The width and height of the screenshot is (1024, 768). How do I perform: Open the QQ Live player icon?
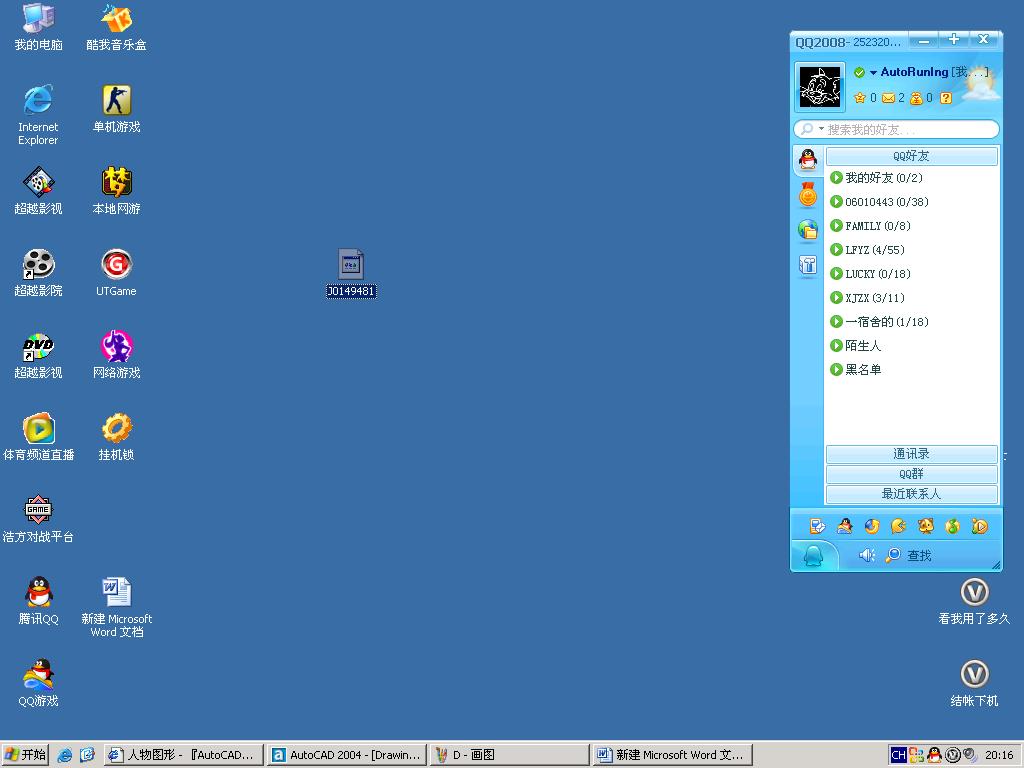pyautogui.click(x=979, y=526)
